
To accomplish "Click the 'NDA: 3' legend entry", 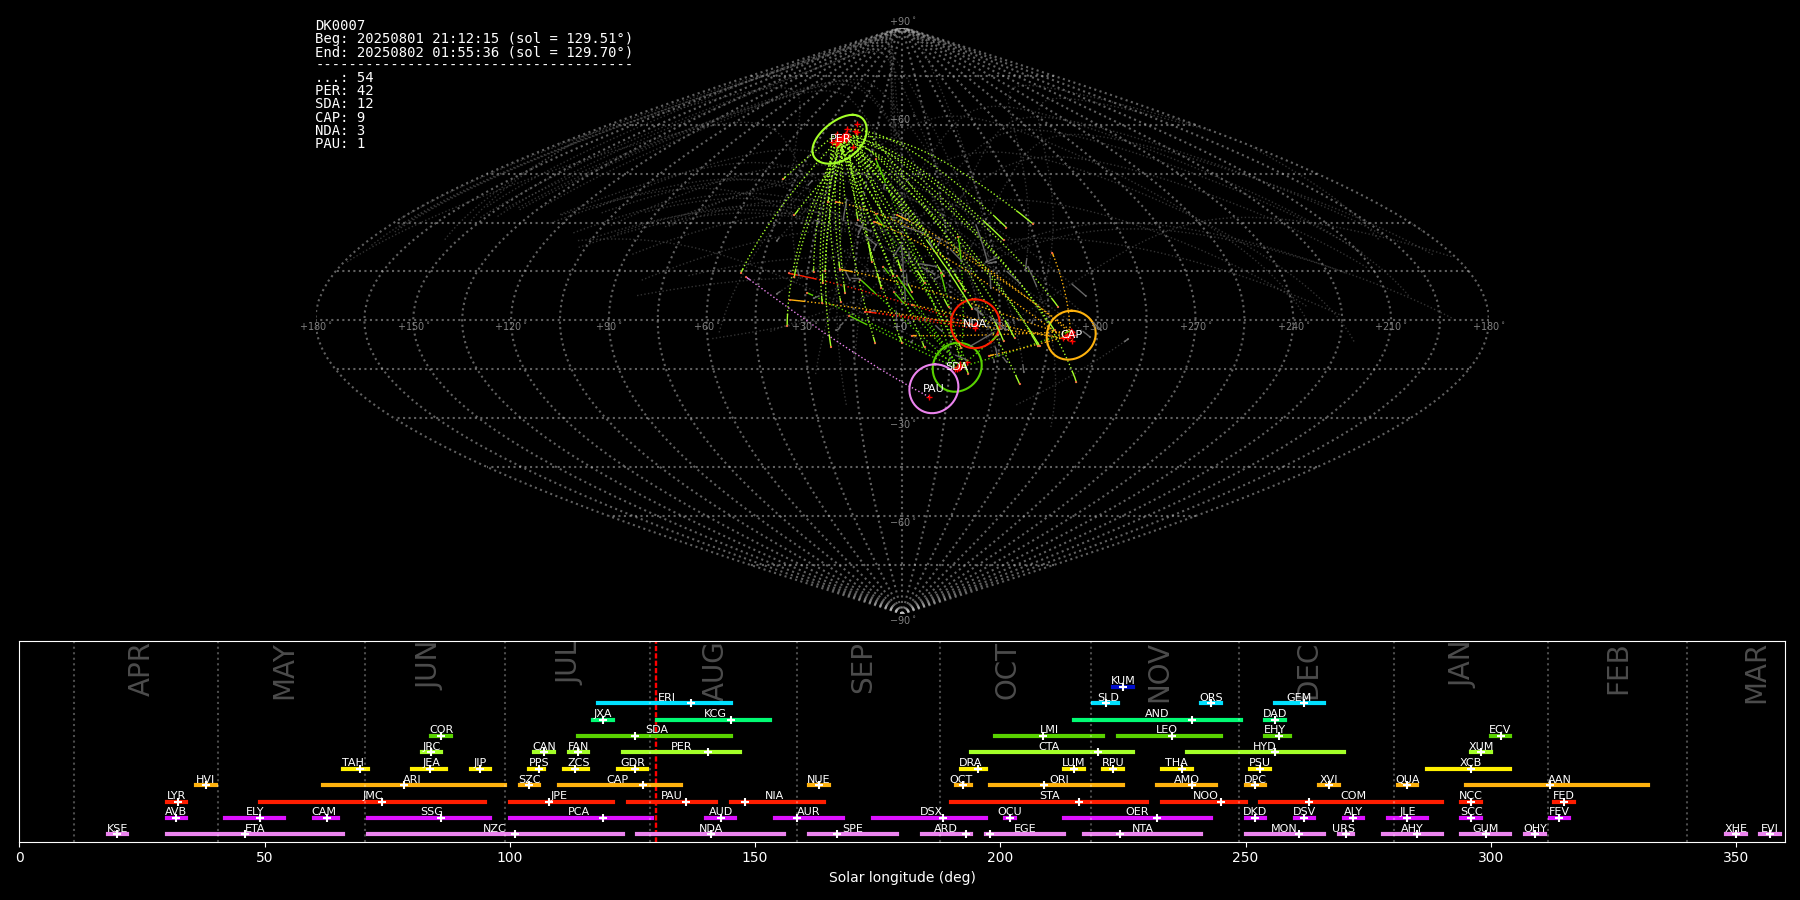I will click(x=340, y=130).
